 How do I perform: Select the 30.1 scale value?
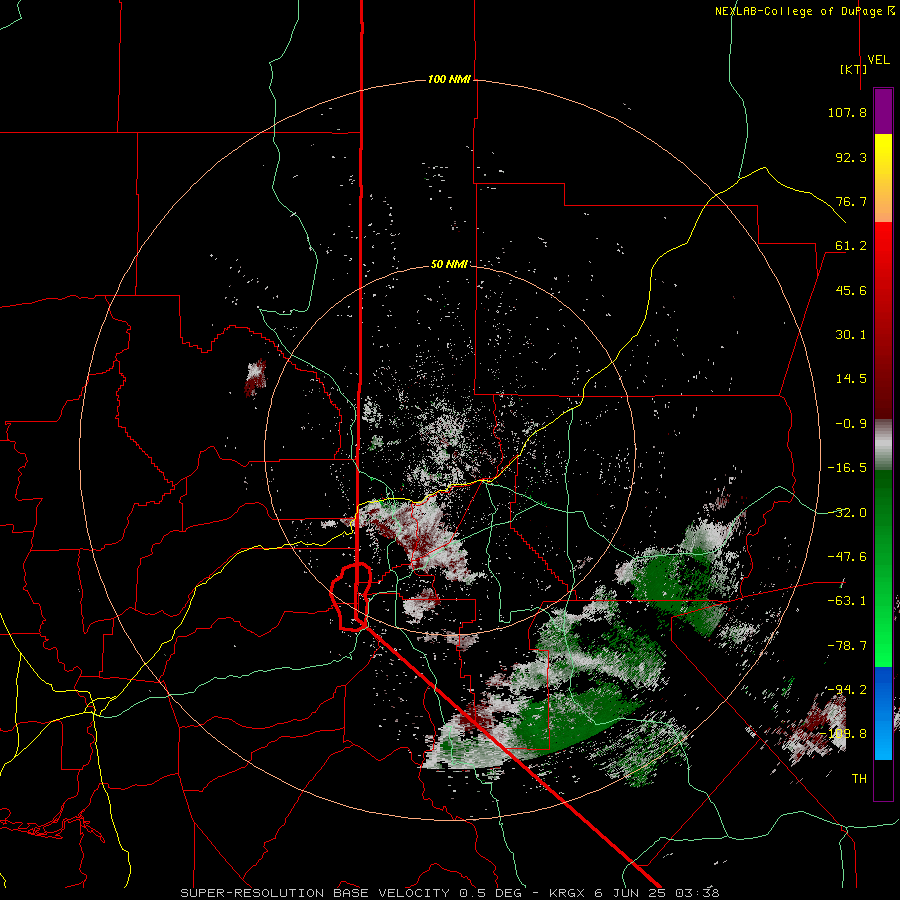point(851,335)
